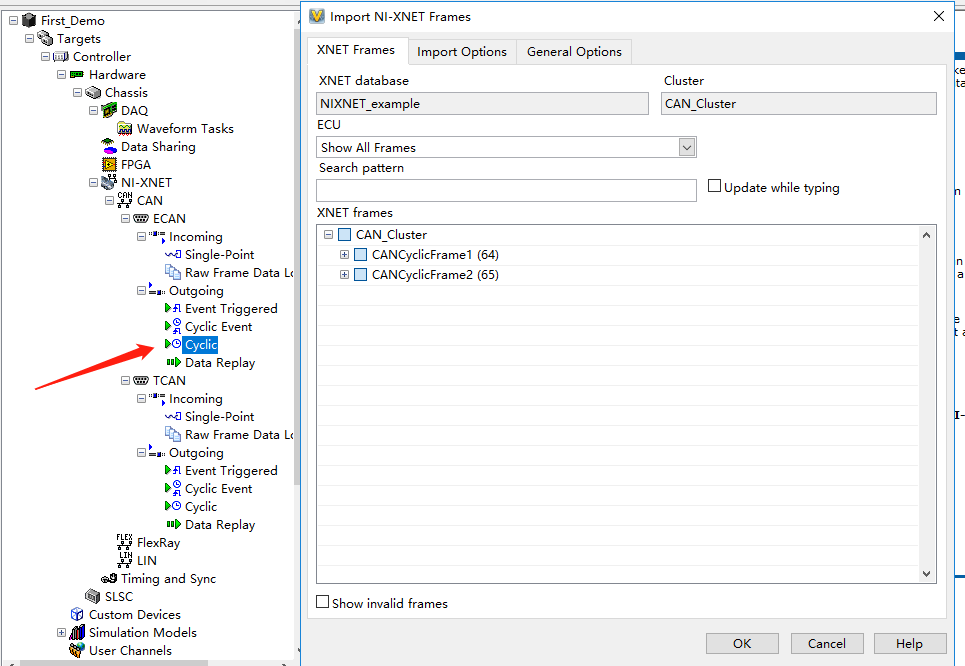
Task: Click the Search pattern input field
Action: (x=507, y=190)
